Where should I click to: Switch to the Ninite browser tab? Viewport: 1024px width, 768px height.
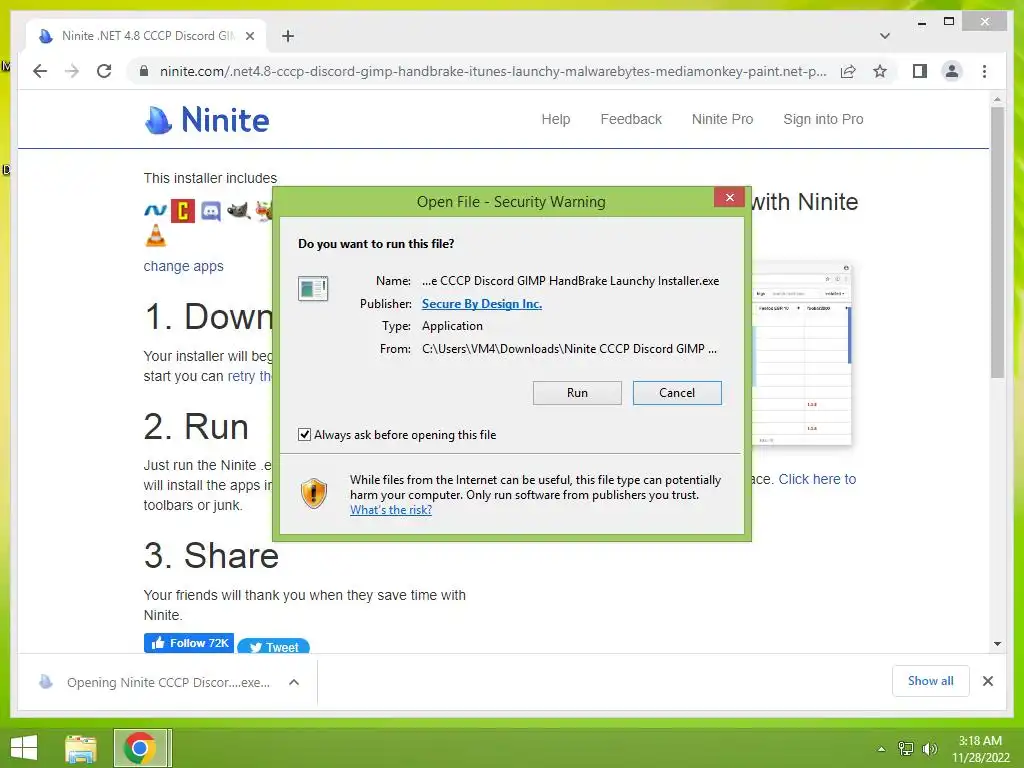[x=147, y=36]
